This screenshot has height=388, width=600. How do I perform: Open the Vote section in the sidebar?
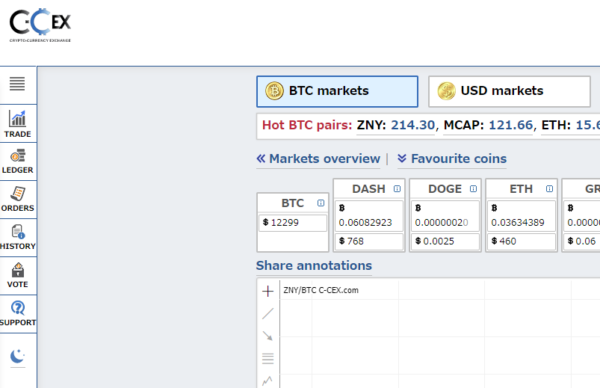18,276
